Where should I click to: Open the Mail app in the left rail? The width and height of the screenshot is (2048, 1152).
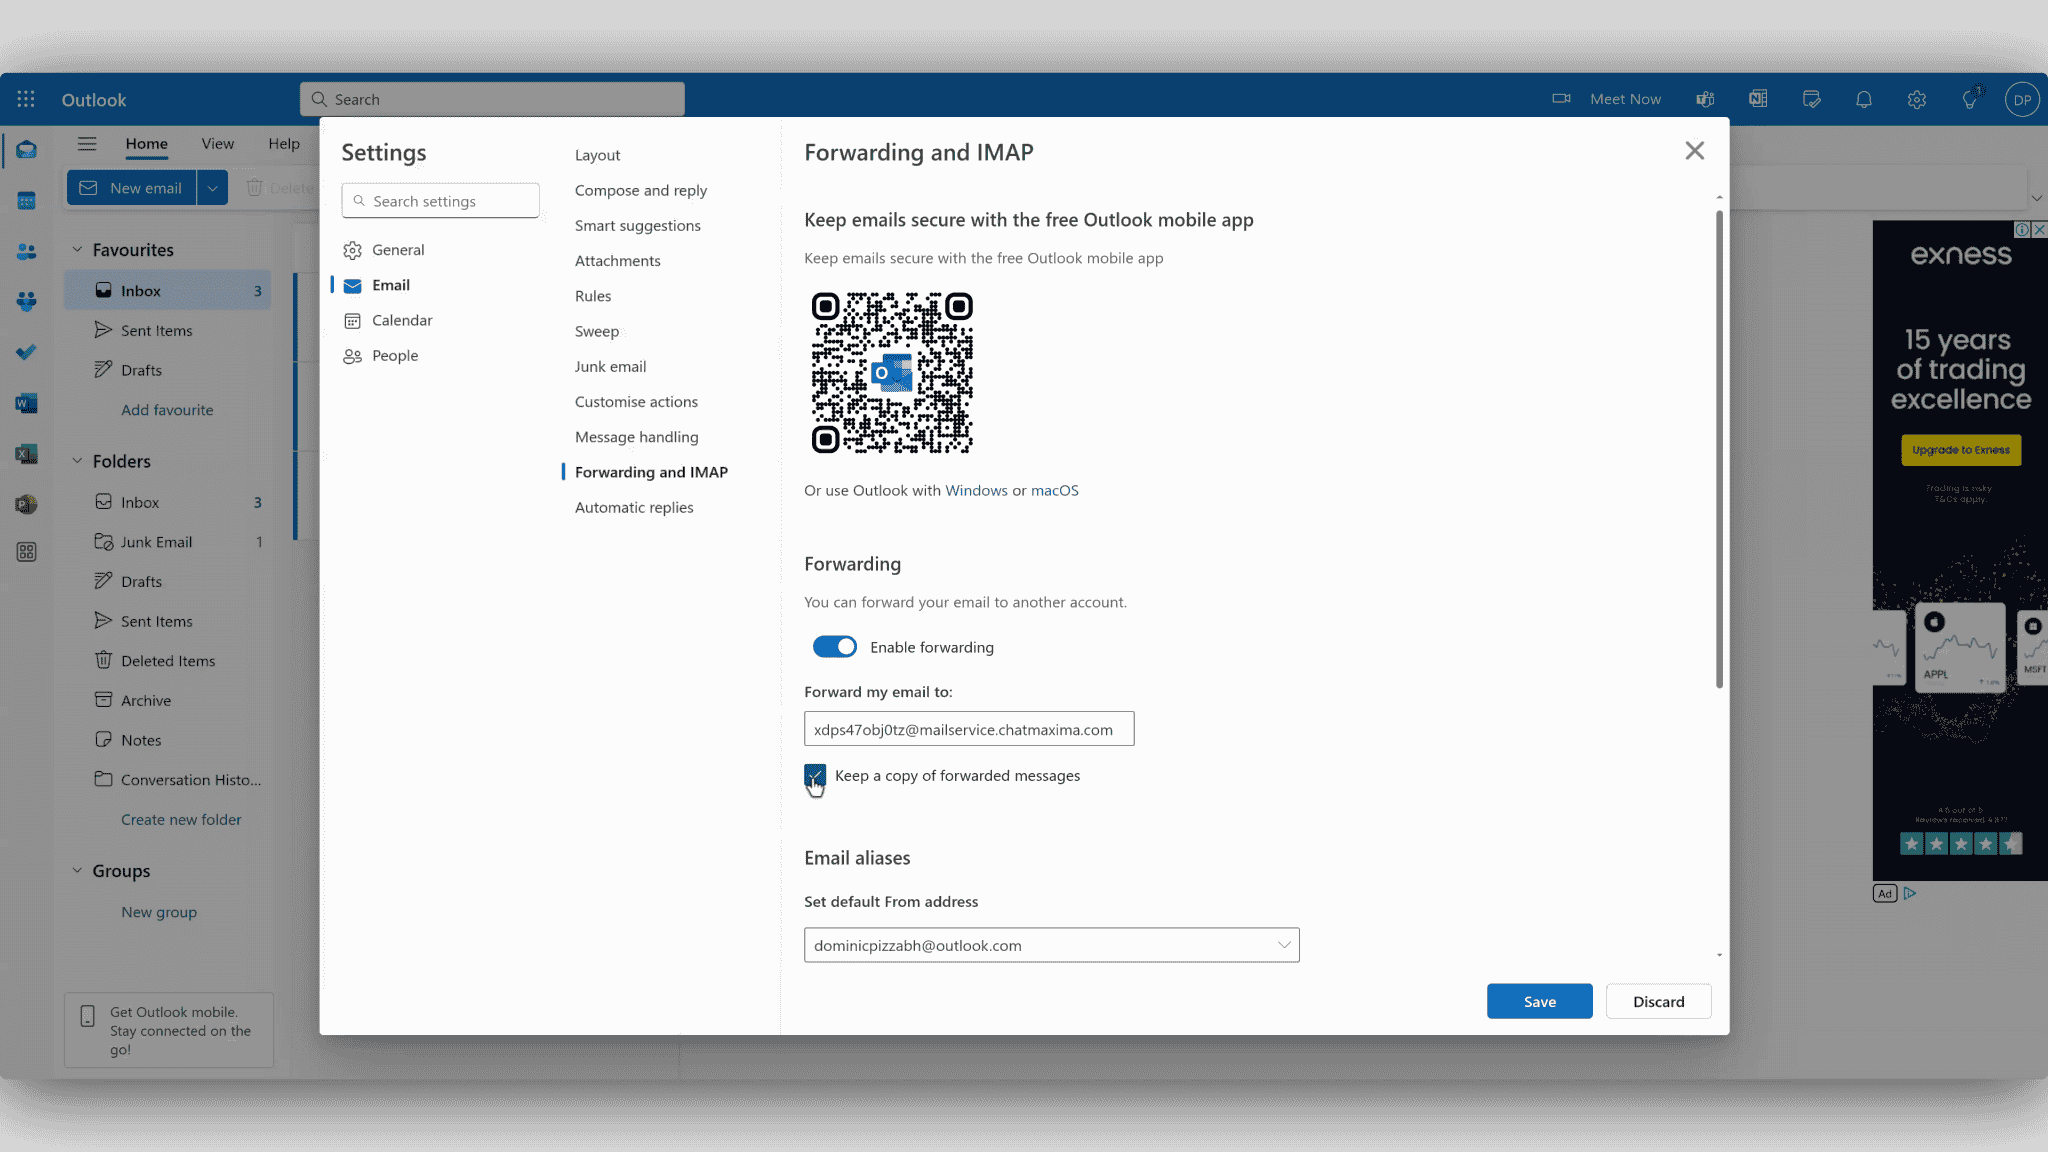[26, 150]
